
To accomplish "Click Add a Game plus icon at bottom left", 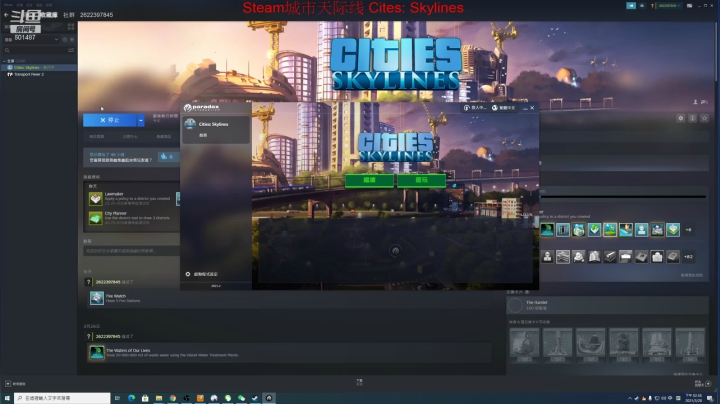I will click(8, 383).
